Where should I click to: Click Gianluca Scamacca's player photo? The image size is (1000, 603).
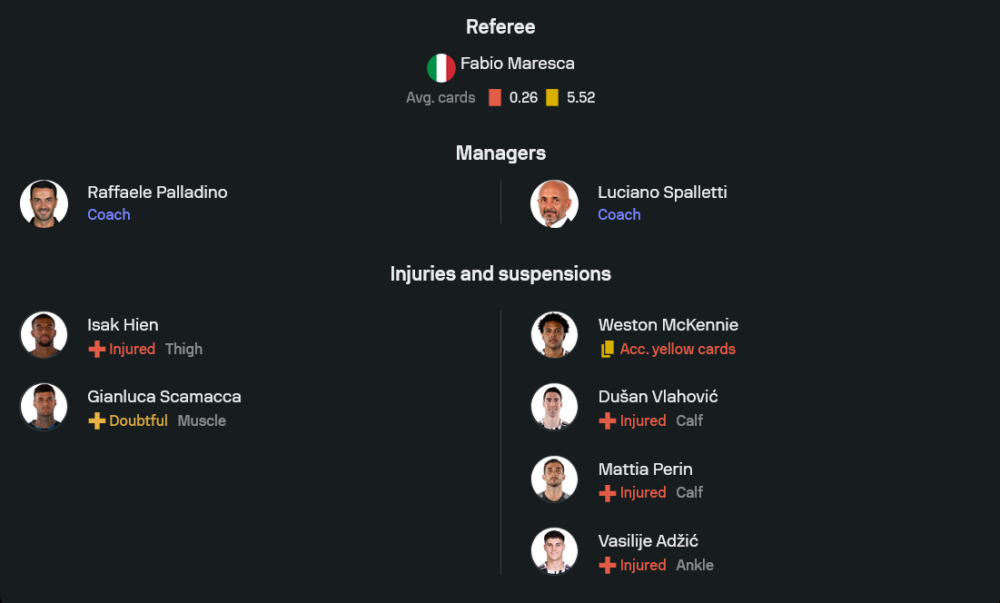tap(44, 407)
